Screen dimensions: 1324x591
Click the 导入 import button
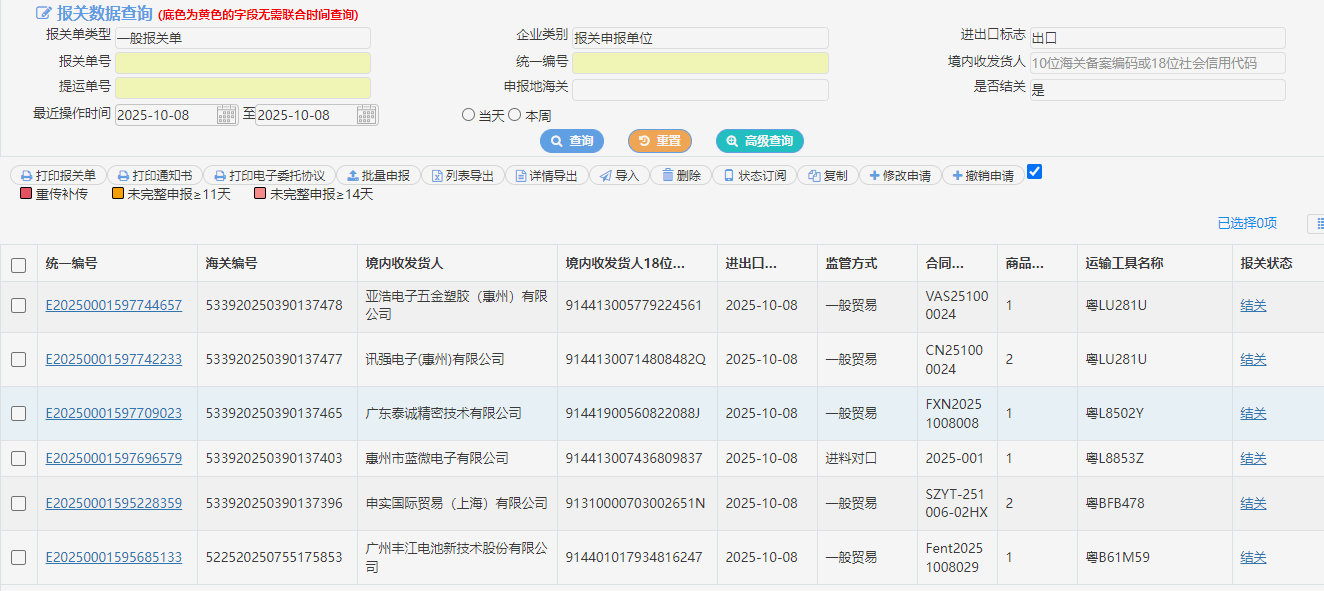618,175
